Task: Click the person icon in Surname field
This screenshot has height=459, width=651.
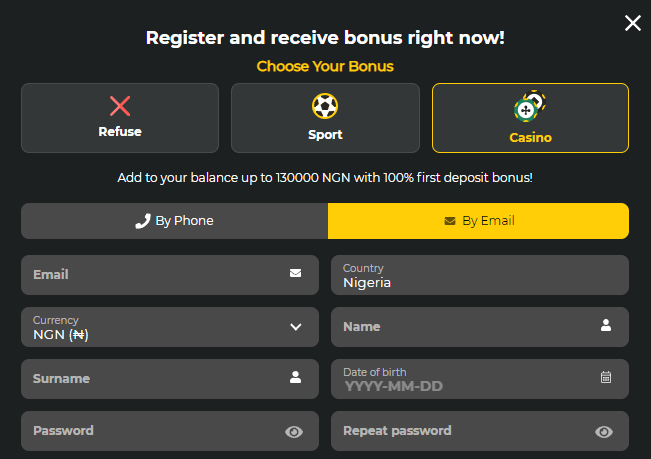Action: click(x=295, y=377)
